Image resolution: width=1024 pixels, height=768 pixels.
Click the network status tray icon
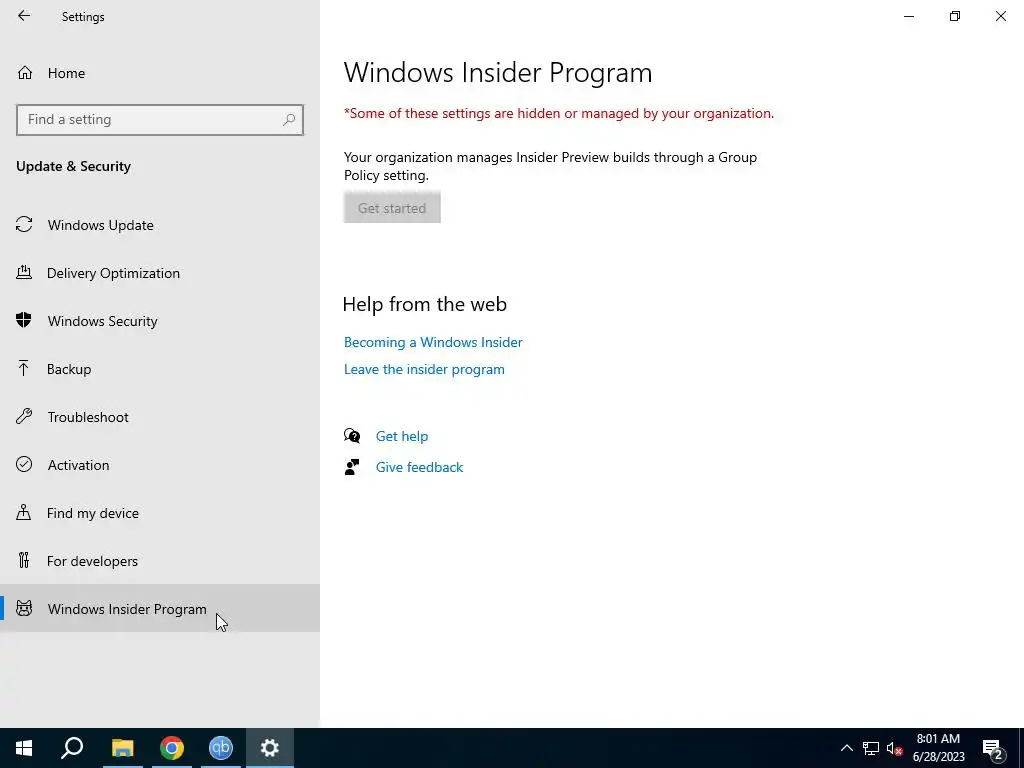pyautogui.click(x=871, y=748)
